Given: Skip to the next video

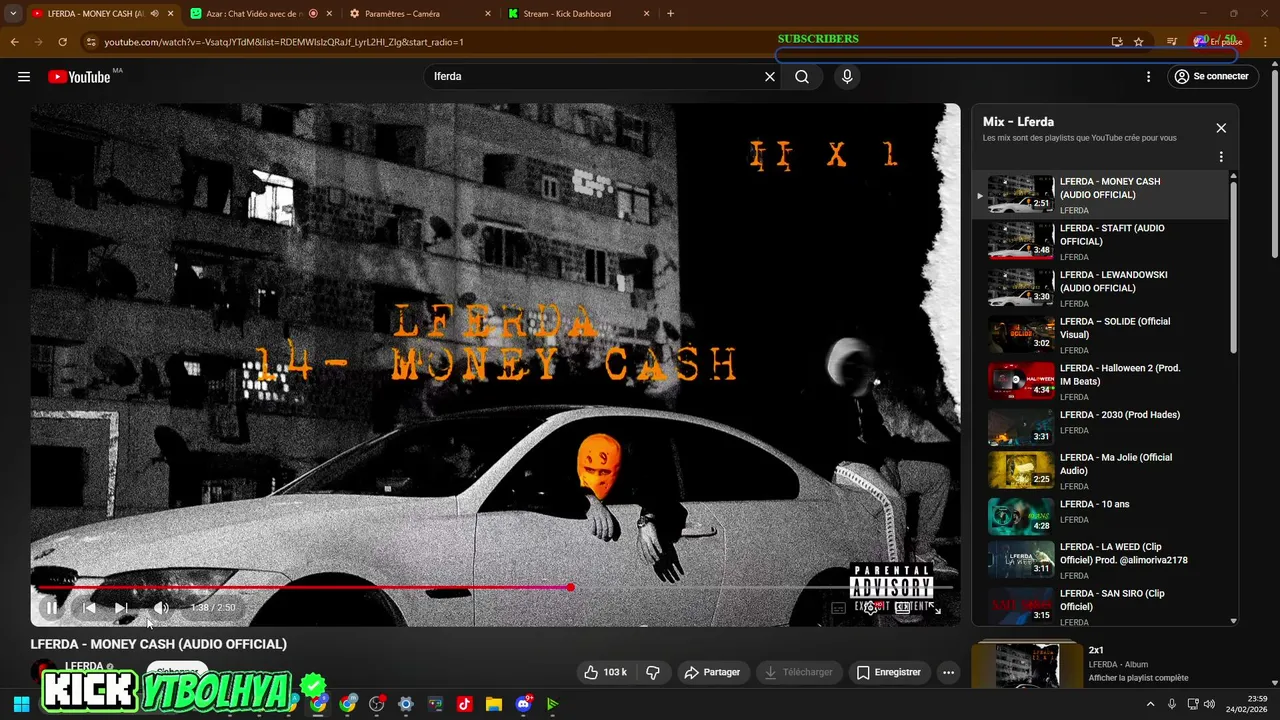Looking at the screenshot, I should click(x=121, y=607).
